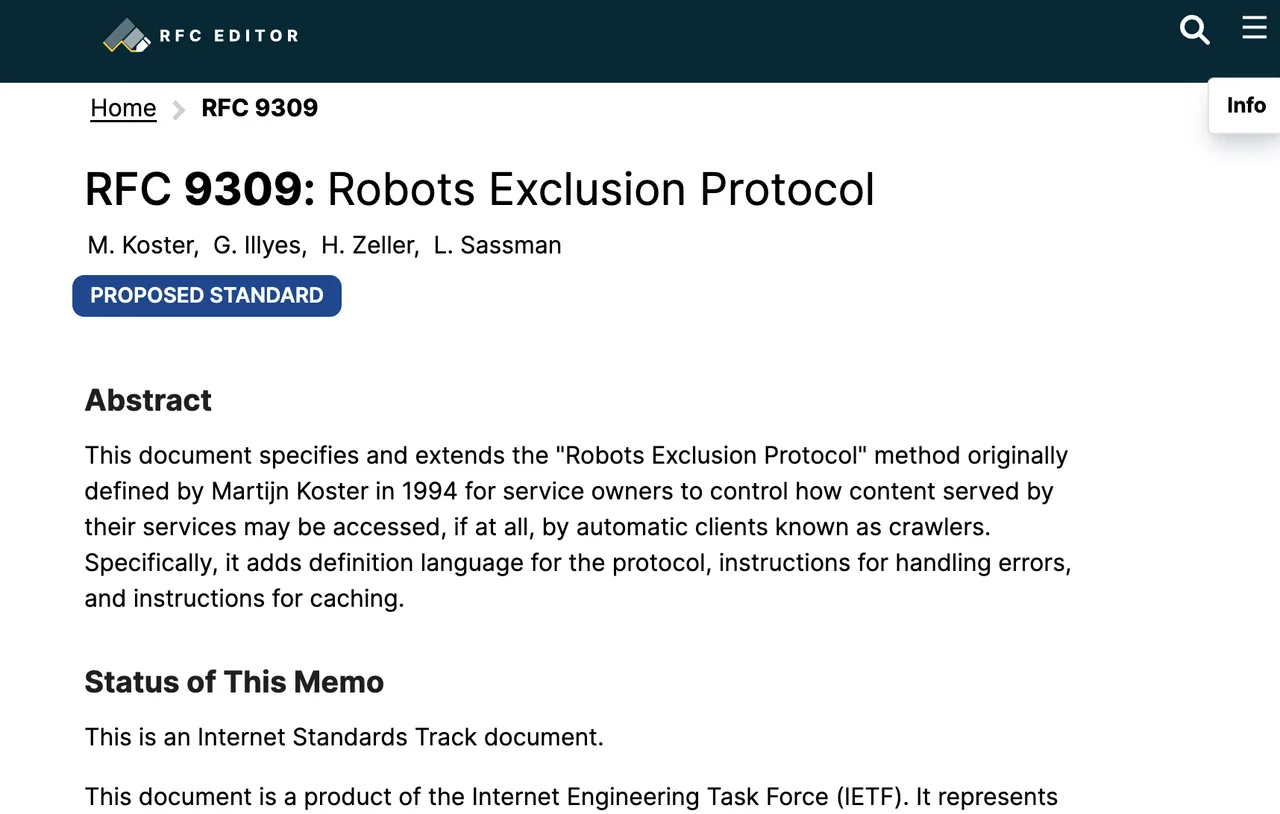This screenshot has height=814, width=1280.
Task: Click the breadcrumb chevron separator
Action: point(179,109)
